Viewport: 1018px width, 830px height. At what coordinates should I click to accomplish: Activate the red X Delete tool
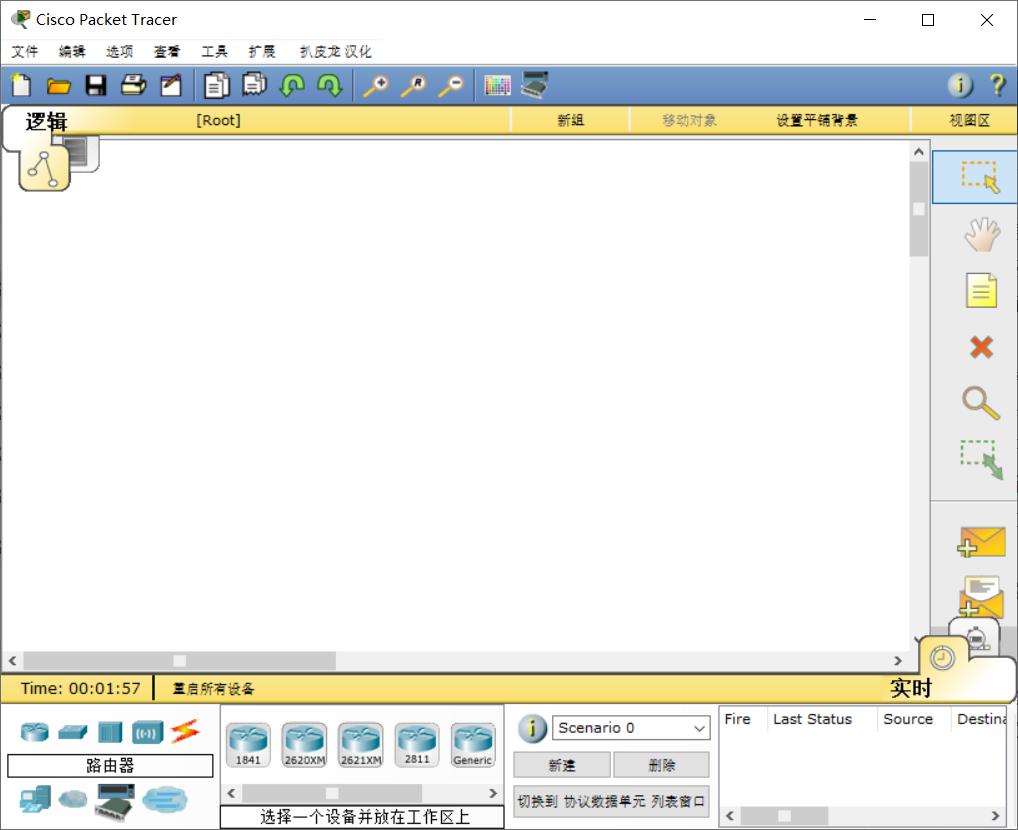click(981, 347)
